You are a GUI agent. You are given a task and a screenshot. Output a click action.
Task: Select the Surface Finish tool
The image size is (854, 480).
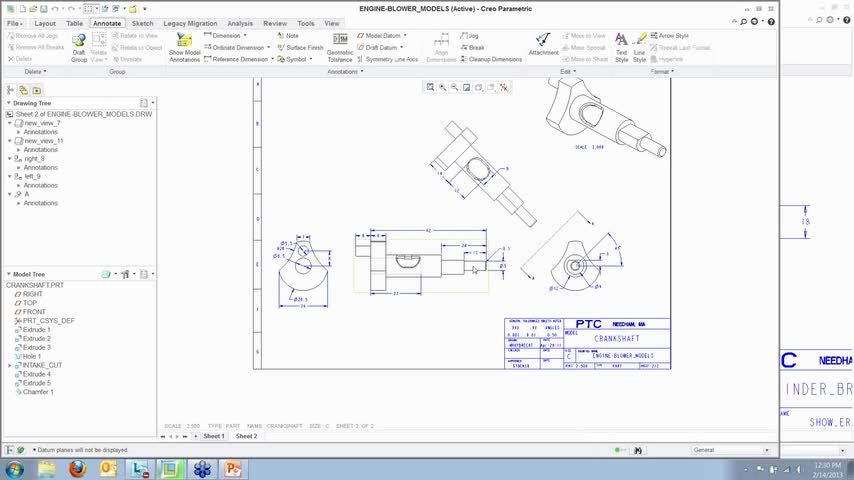pyautogui.click(x=300, y=47)
